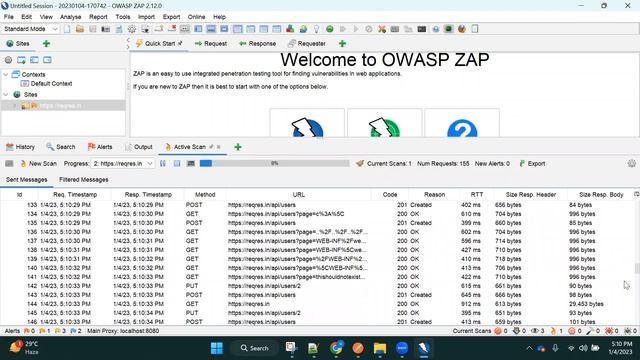Open the Online menu
The height and width of the screenshot is (360, 640).
click(196, 17)
